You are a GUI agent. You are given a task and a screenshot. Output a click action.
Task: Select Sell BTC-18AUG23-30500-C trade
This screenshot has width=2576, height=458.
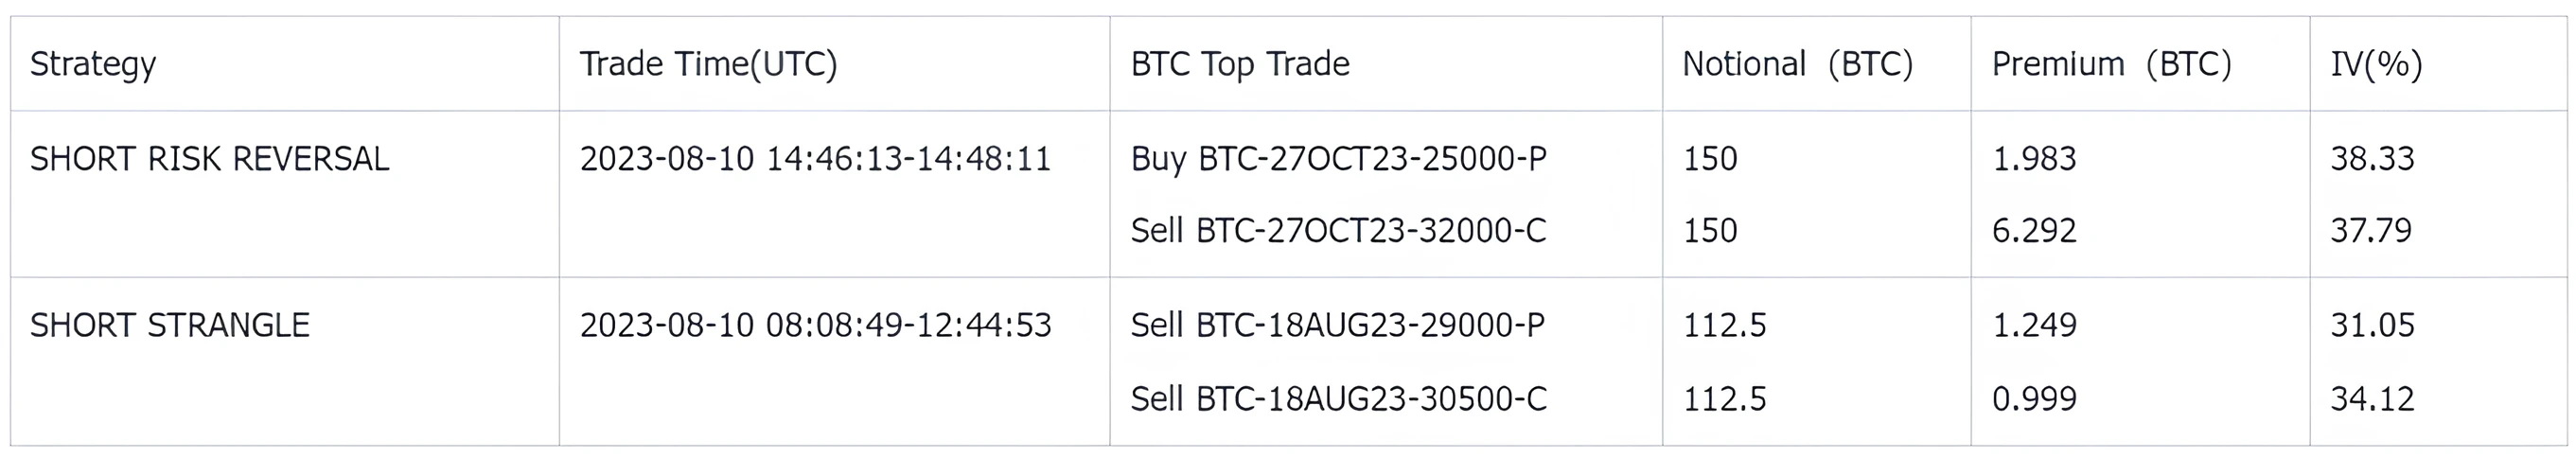1338,399
